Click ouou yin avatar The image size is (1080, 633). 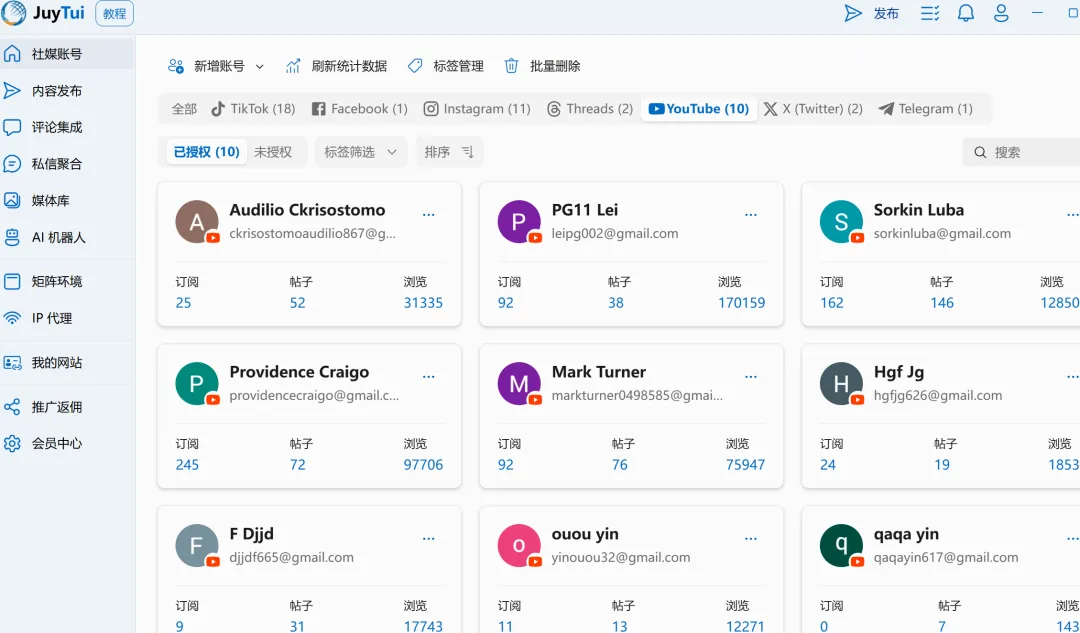[x=519, y=546]
